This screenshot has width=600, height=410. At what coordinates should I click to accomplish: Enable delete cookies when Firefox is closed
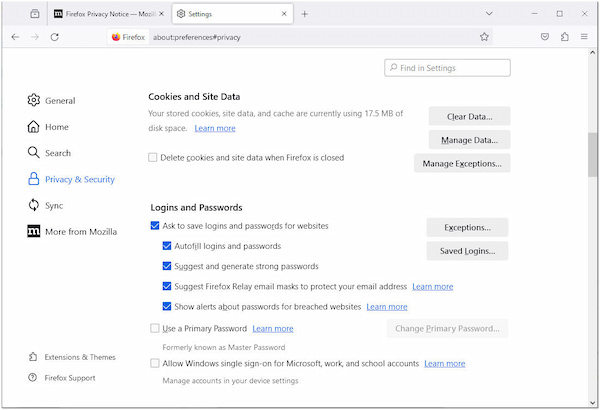[153, 158]
